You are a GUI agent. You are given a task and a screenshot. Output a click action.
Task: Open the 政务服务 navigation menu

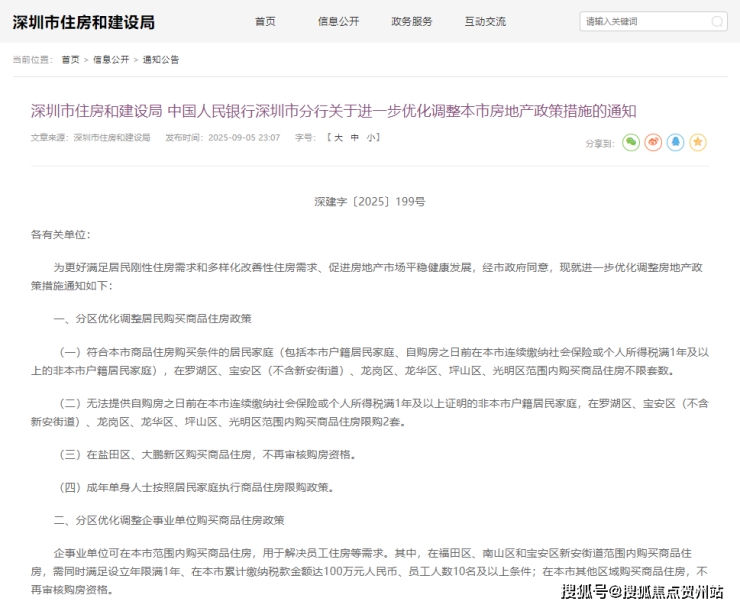pyautogui.click(x=412, y=21)
